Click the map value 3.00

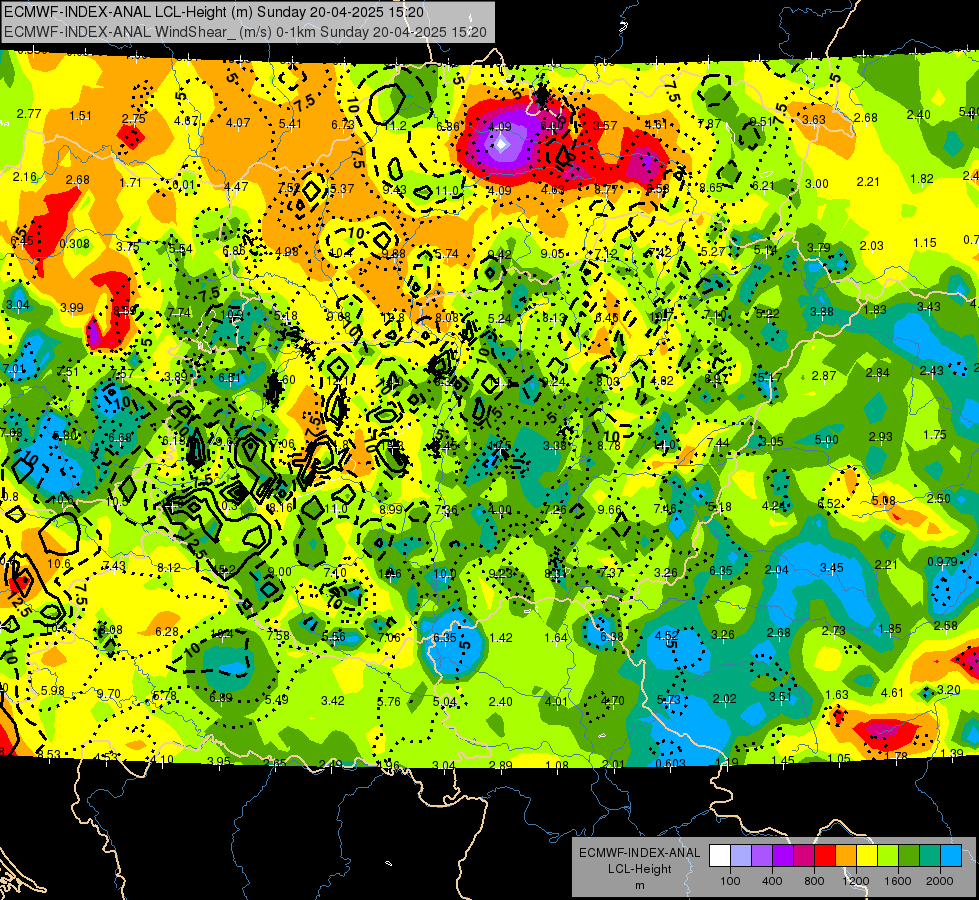(x=816, y=184)
